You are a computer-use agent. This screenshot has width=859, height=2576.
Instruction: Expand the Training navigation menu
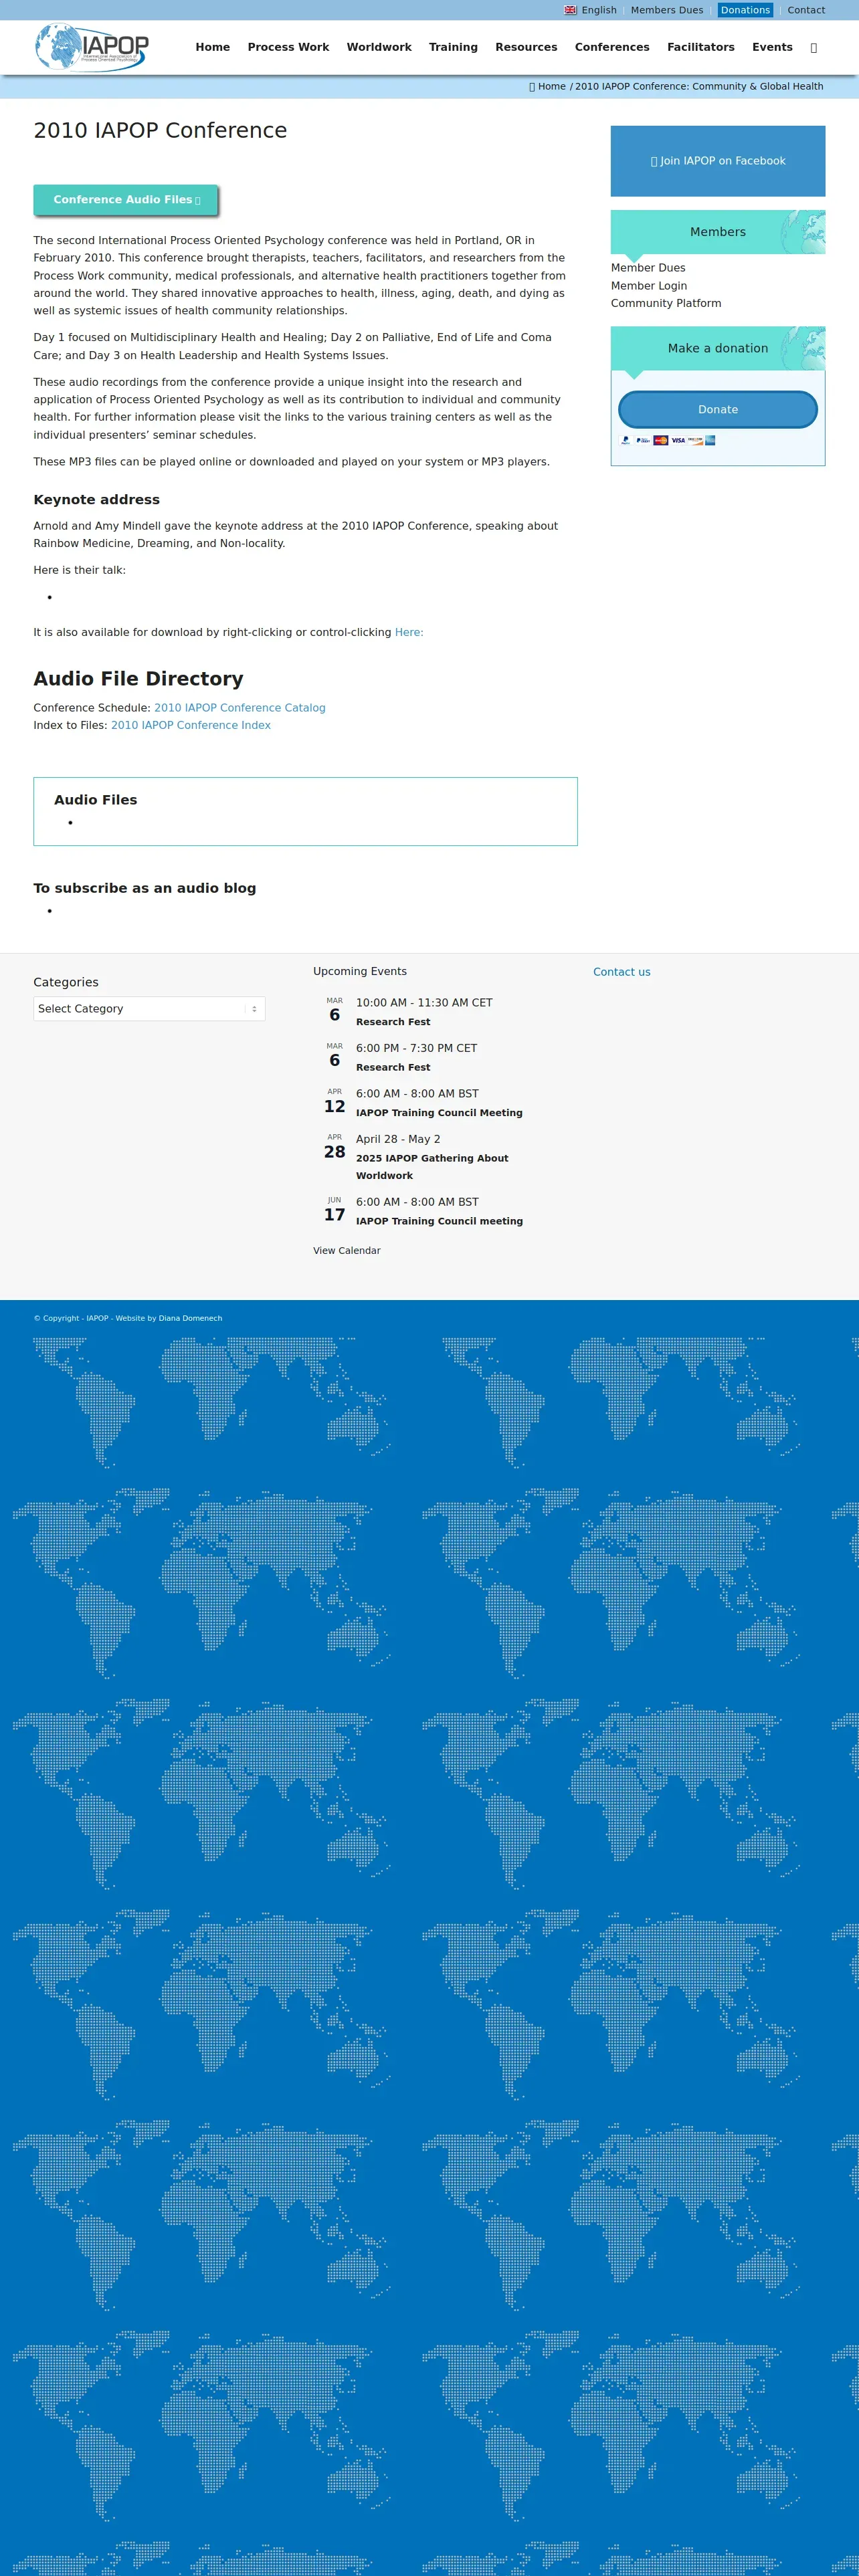tap(453, 47)
